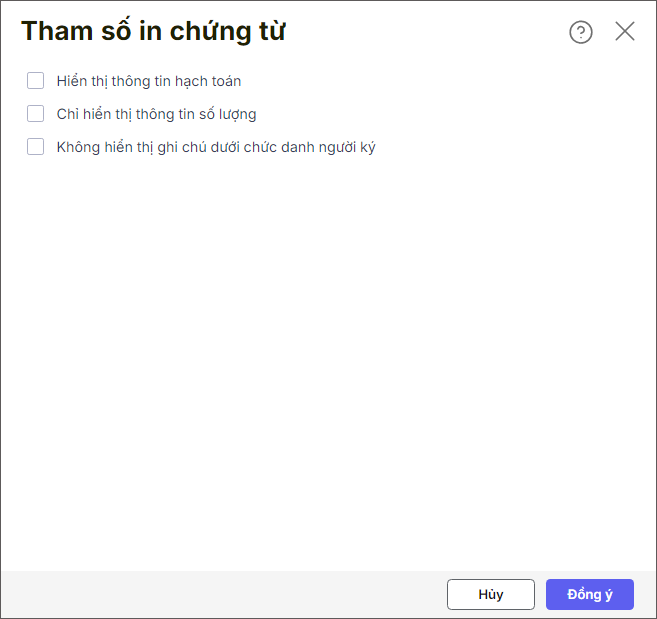
Task: Tick the Hiển thị thông tin hạch toán checkbox
Action: 36,80
